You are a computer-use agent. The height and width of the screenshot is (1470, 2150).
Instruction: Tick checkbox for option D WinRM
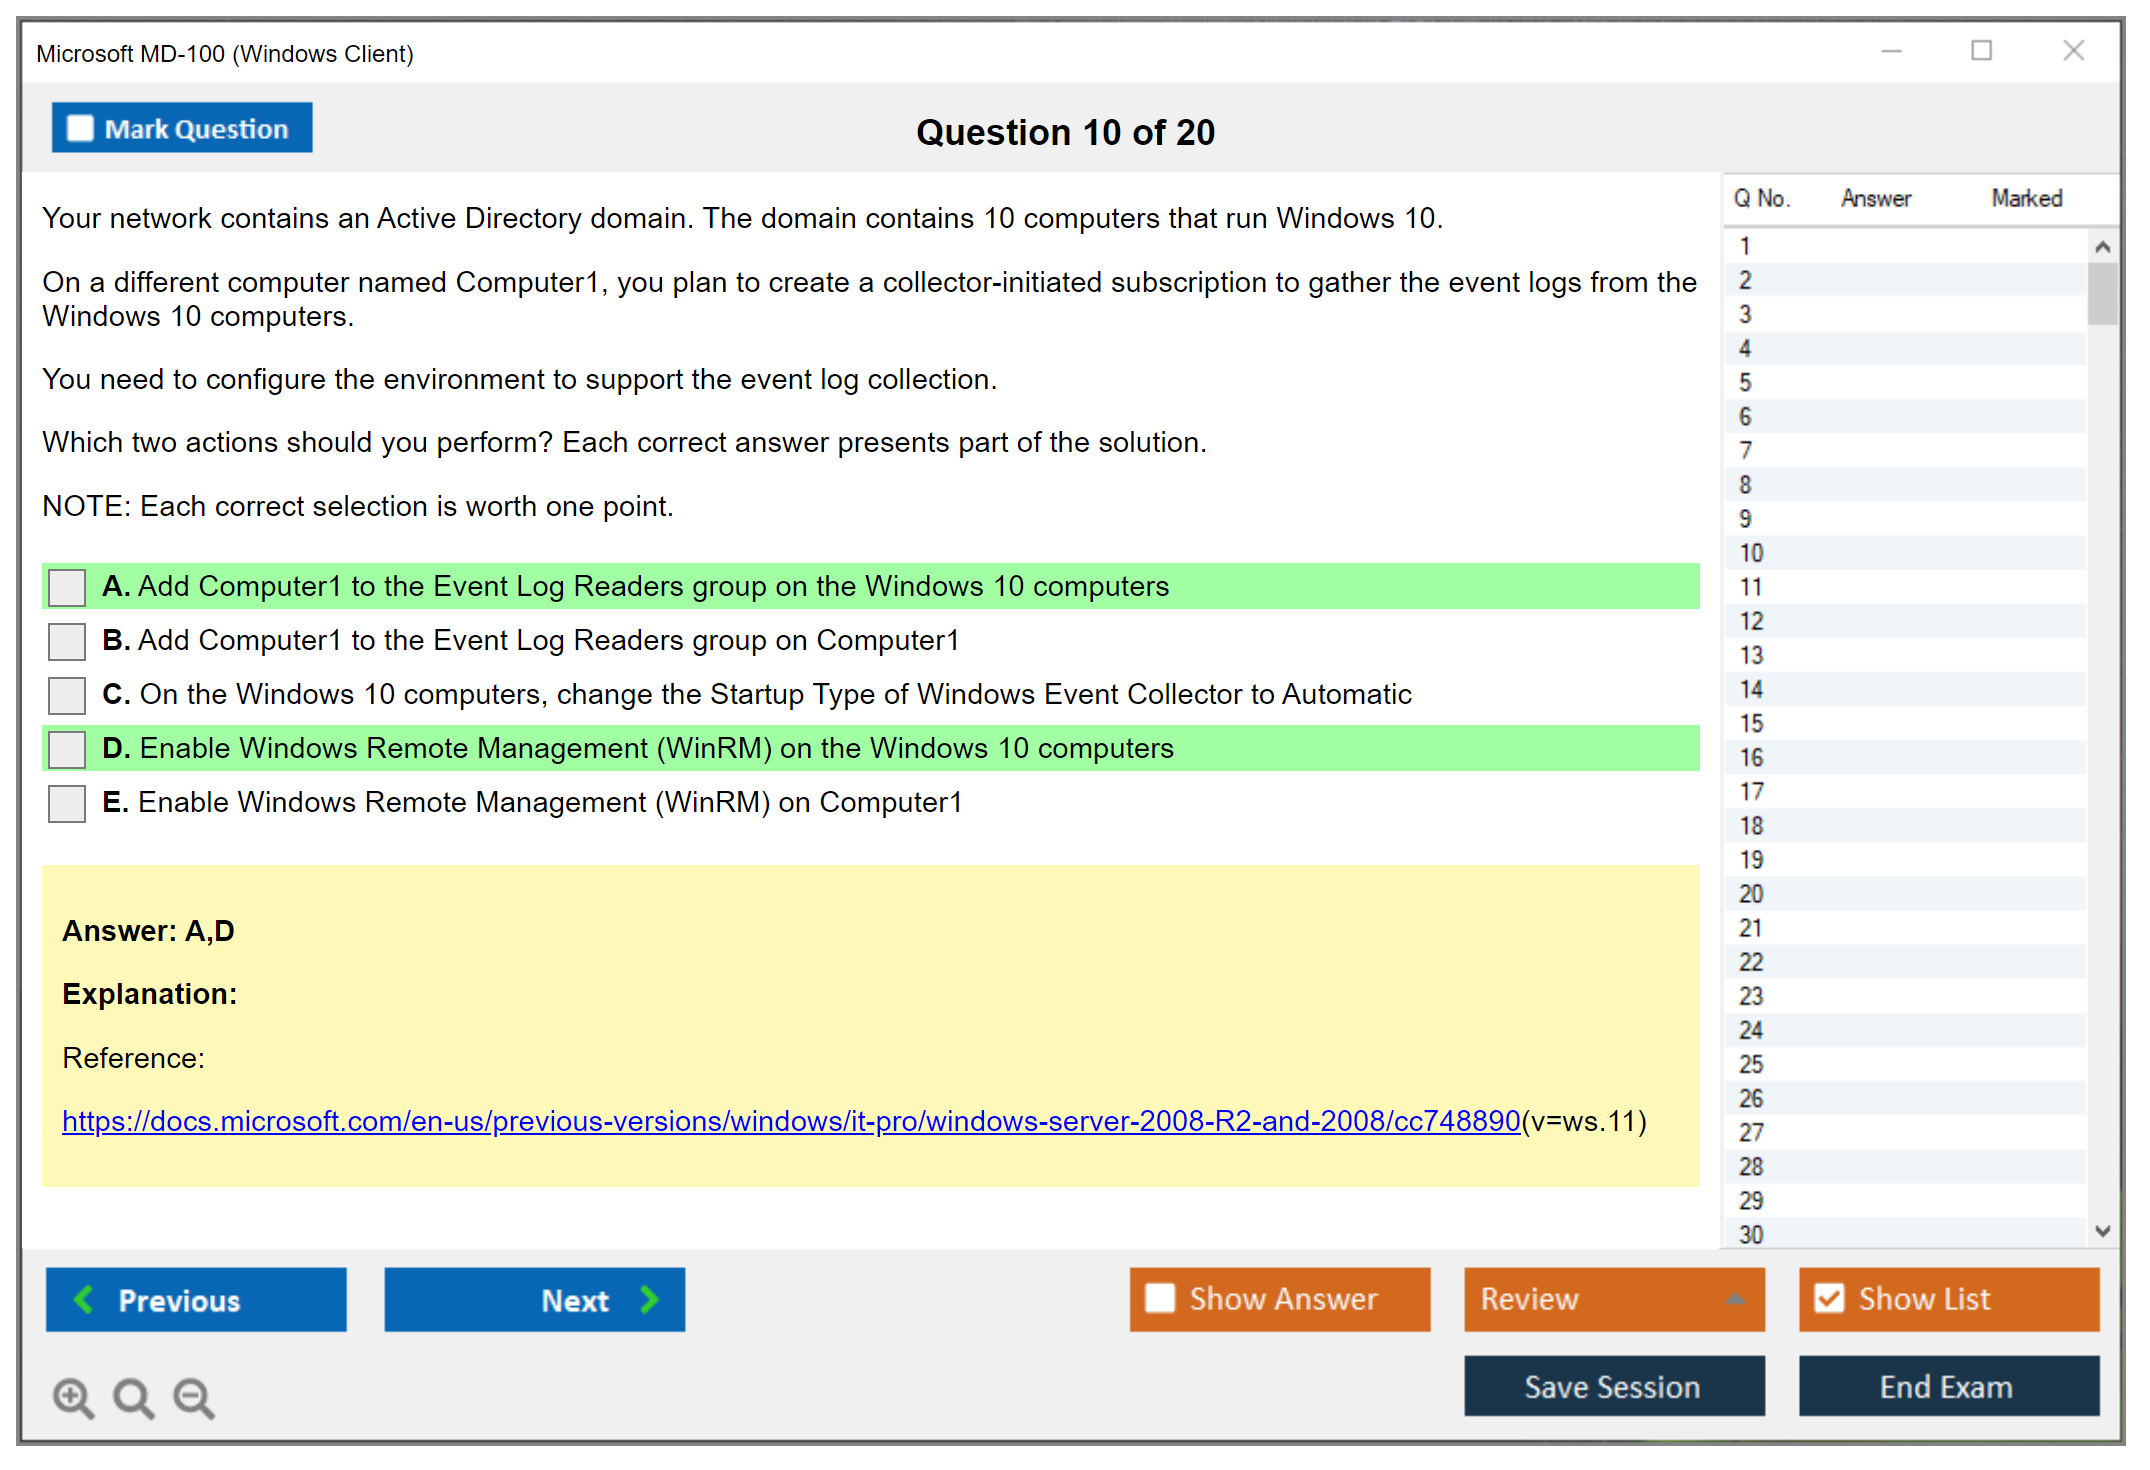(x=67, y=749)
